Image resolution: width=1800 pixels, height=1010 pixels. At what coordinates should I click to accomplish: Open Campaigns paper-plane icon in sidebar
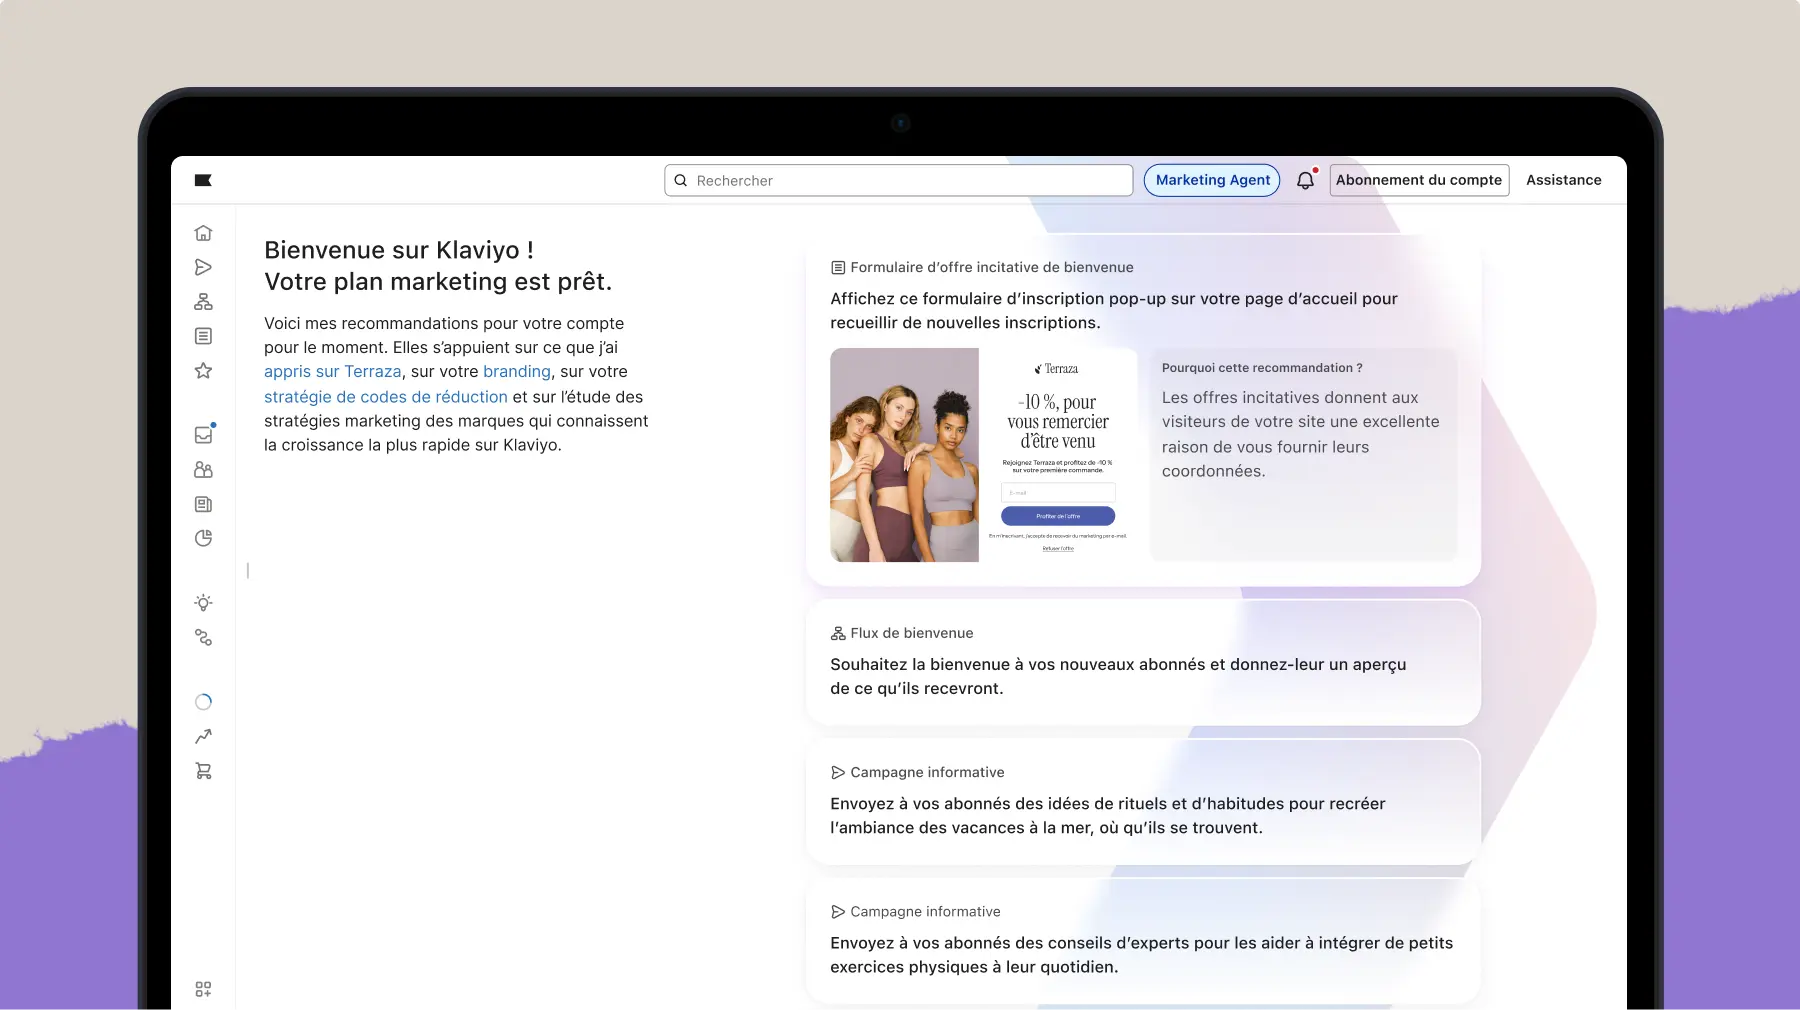tap(203, 267)
